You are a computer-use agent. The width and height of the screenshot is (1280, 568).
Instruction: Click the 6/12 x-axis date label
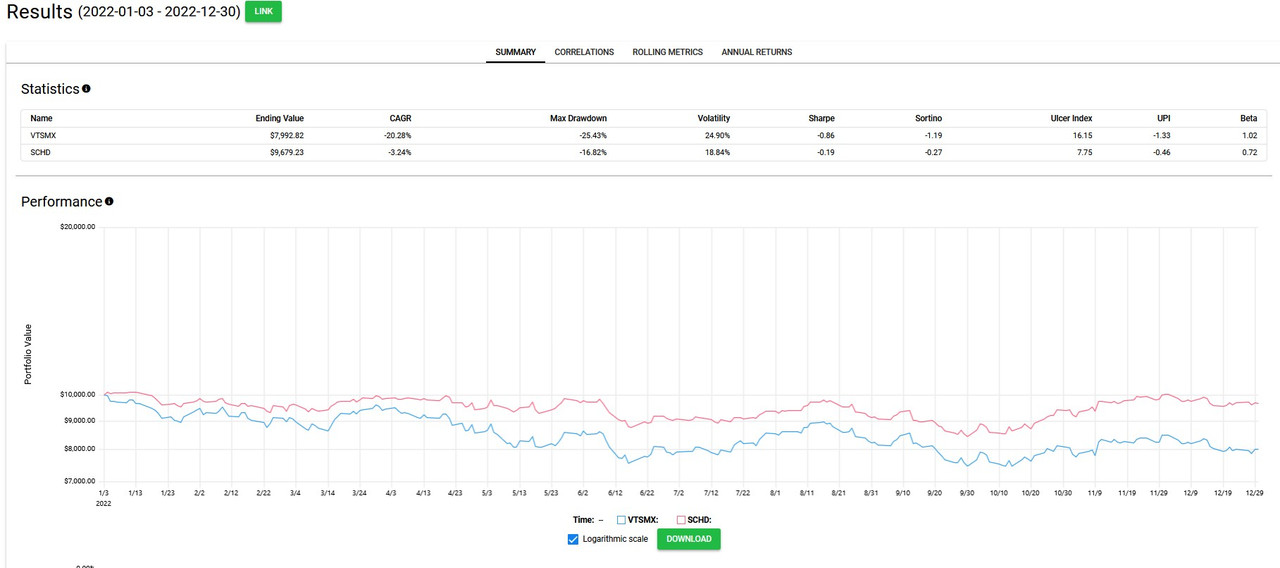(x=615, y=493)
